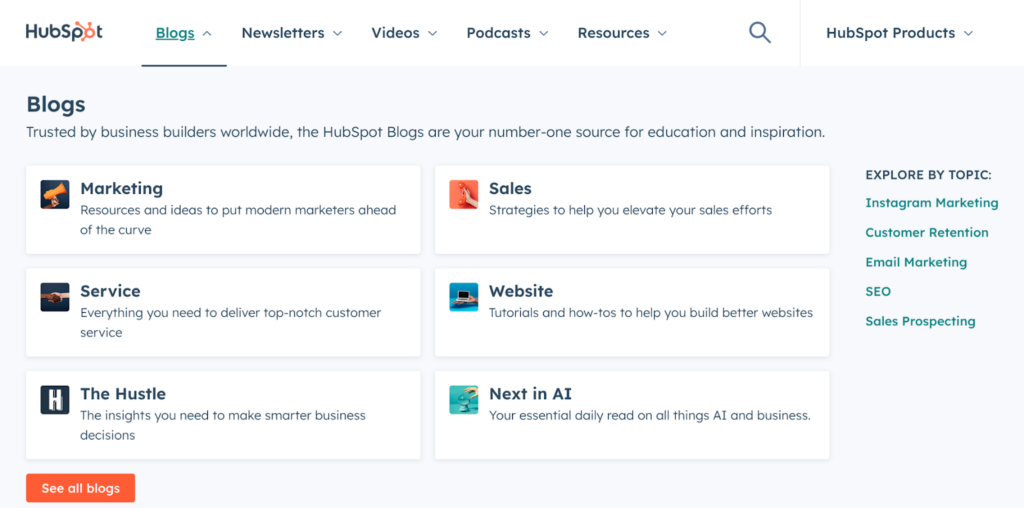Expand the HubSpot Products dropdown
The height and width of the screenshot is (508, 1024).
(899, 33)
